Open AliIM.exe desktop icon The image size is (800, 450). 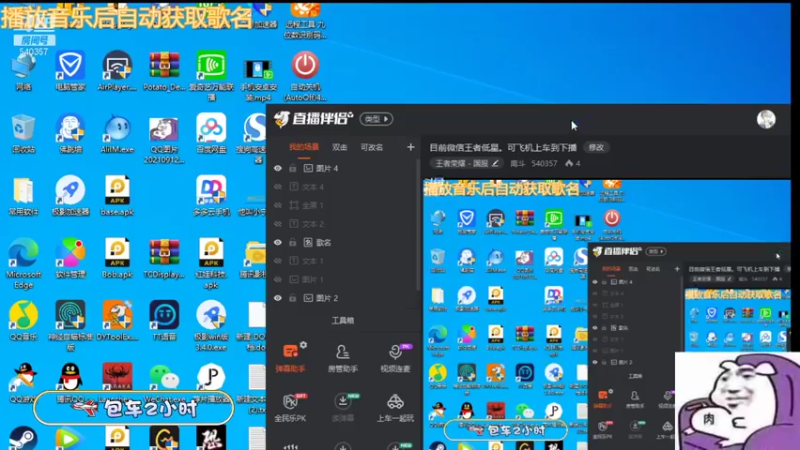coord(117,134)
